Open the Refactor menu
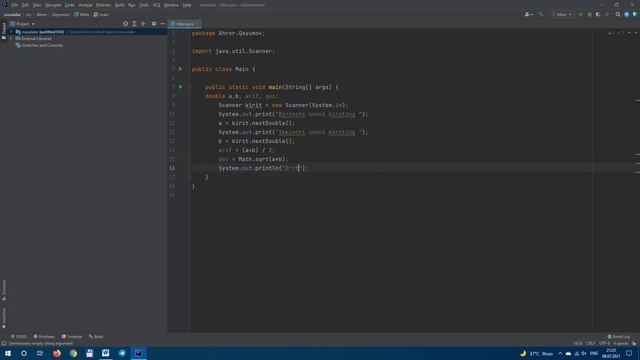The height and width of the screenshot is (360, 640). [x=103, y=5]
